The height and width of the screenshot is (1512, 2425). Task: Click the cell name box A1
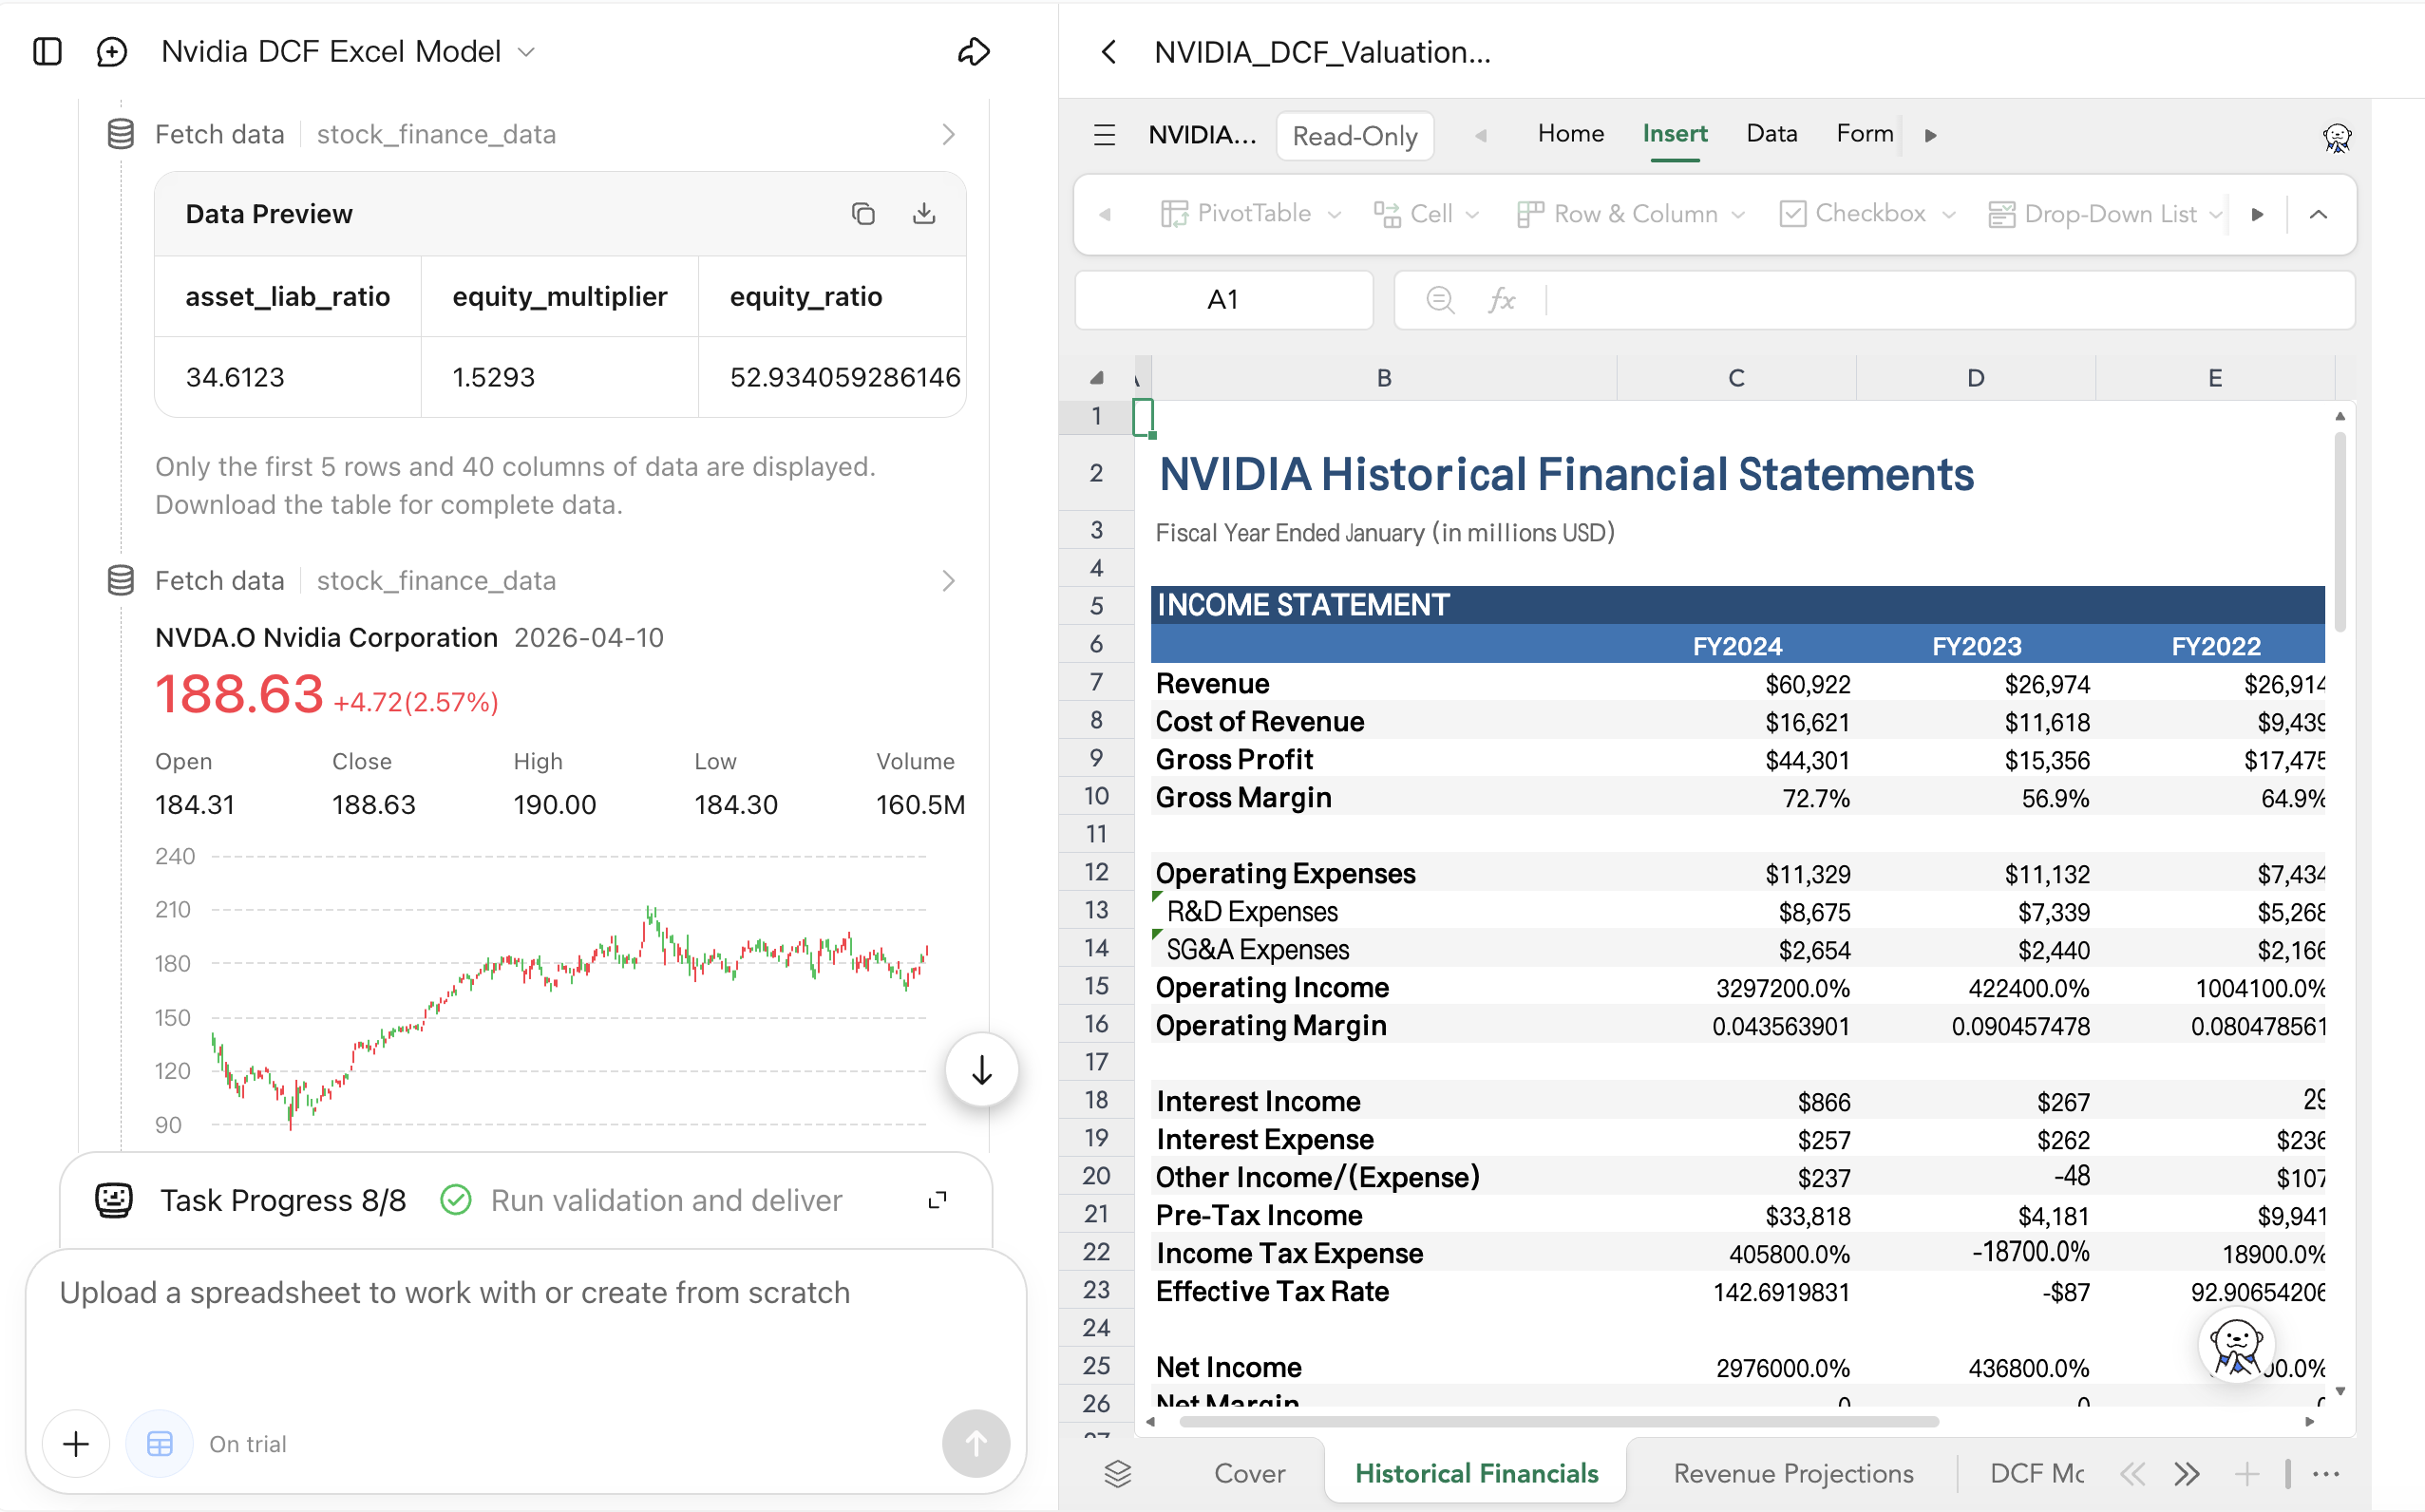point(1222,299)
